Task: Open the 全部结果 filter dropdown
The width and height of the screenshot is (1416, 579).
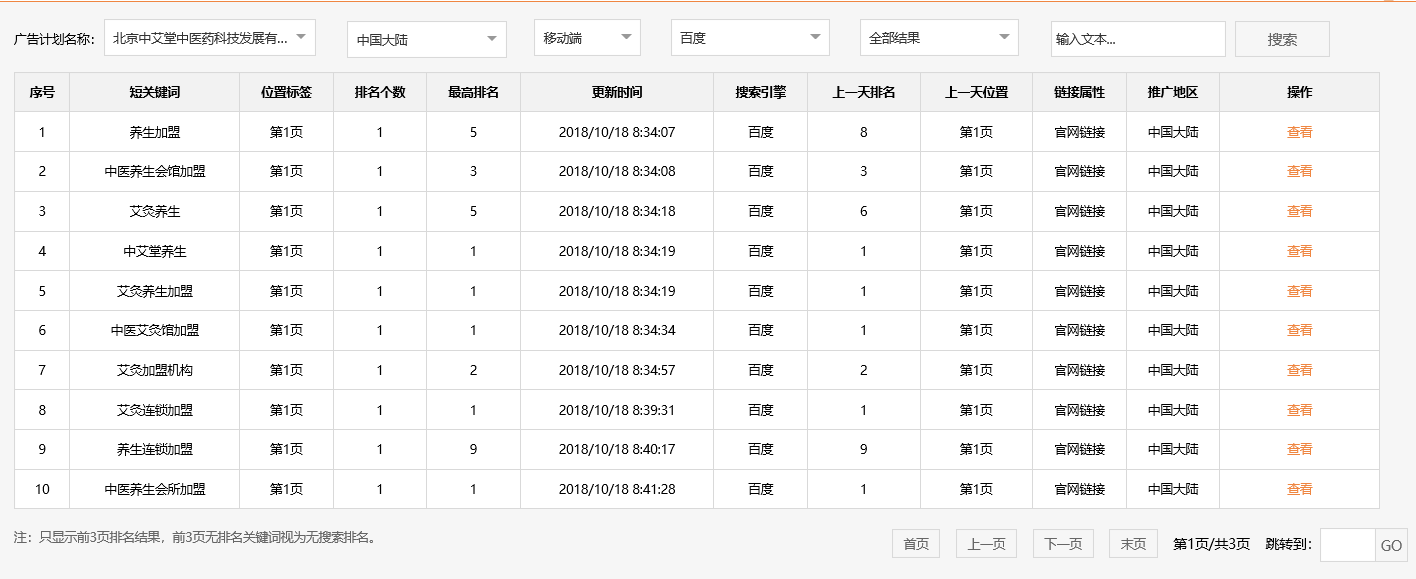Action: coord(938,37)
